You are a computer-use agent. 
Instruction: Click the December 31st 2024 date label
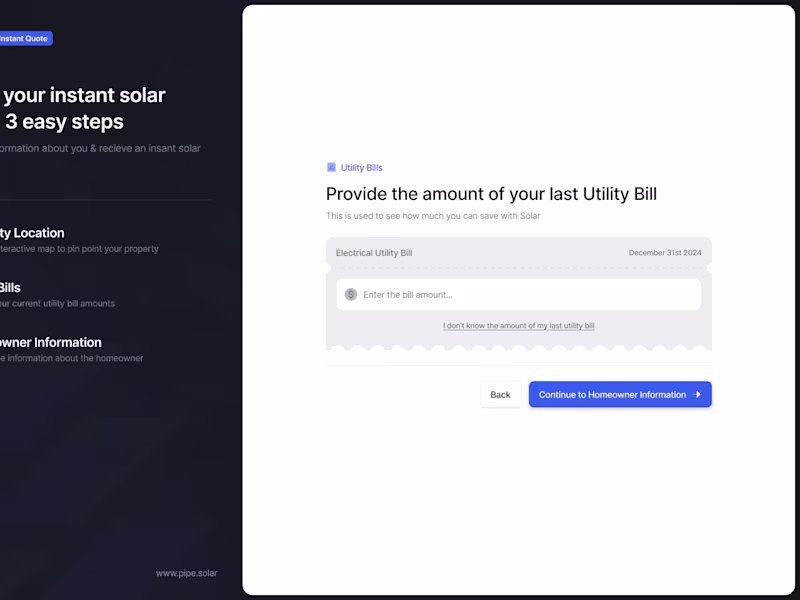[x=665, y=253]
